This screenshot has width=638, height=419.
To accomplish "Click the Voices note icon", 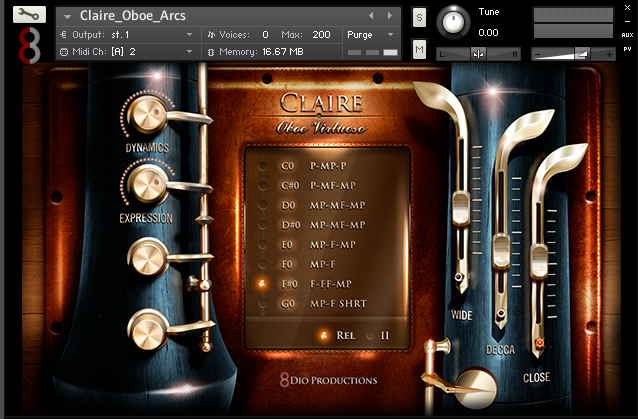I will click(211, 35).
